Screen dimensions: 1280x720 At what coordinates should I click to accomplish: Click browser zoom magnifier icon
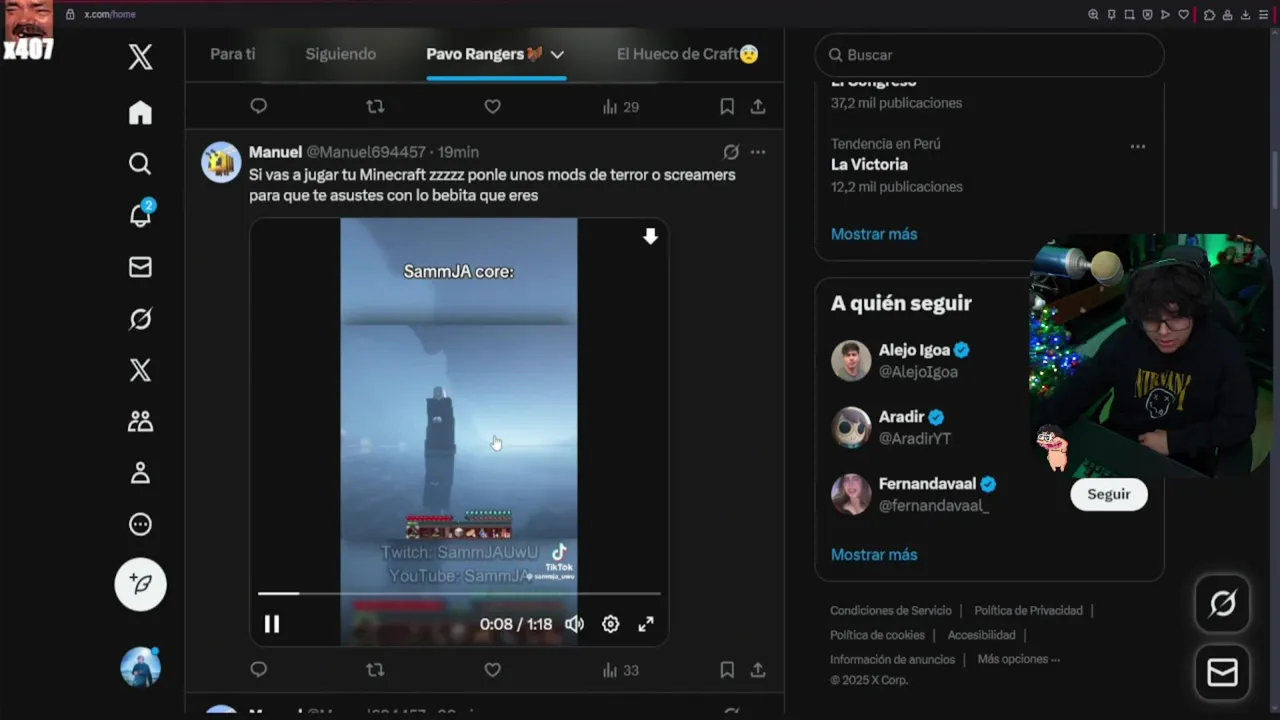tap(1093, 14)
